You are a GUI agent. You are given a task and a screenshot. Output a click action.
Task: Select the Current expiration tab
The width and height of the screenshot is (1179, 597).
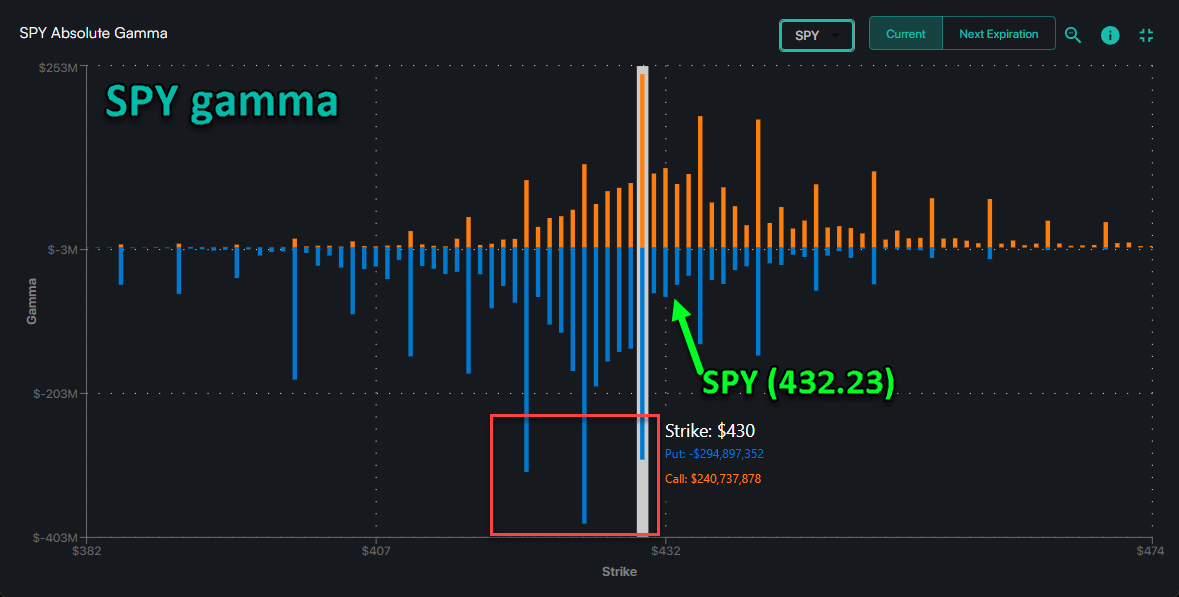pyautogui.click(x=905, y=34)
